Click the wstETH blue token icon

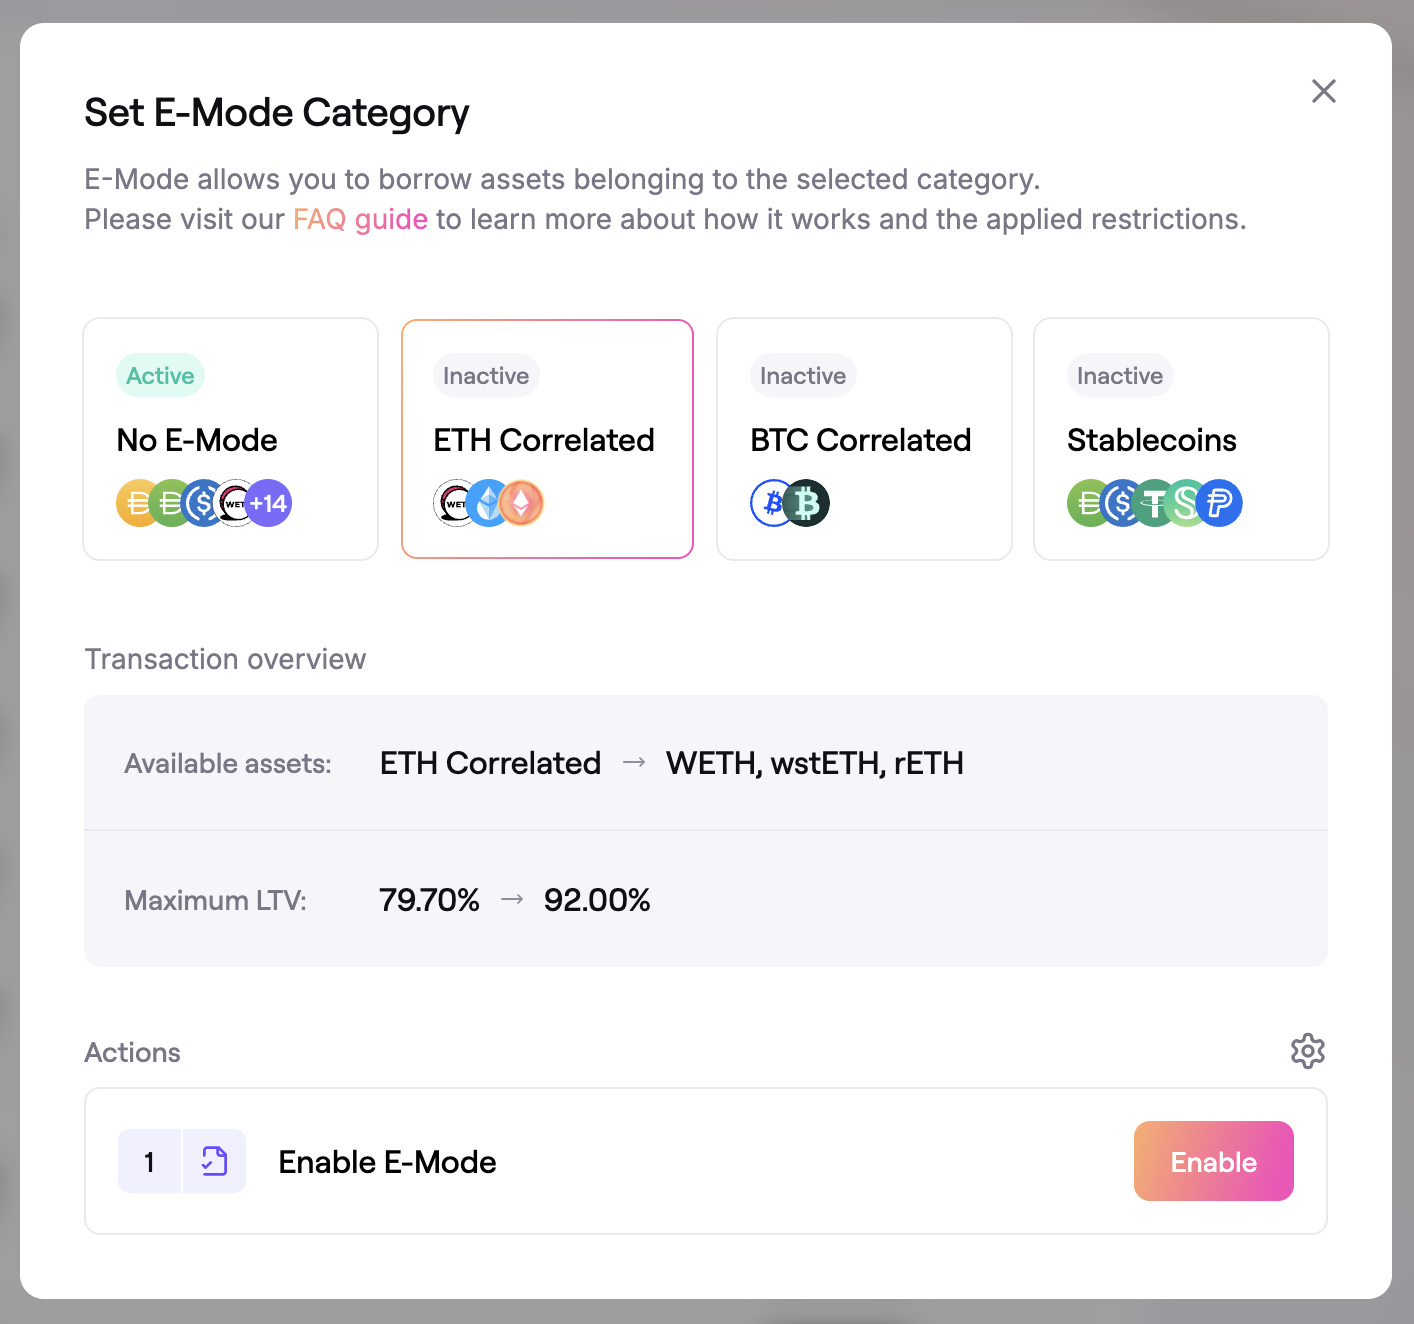[488, 503]
